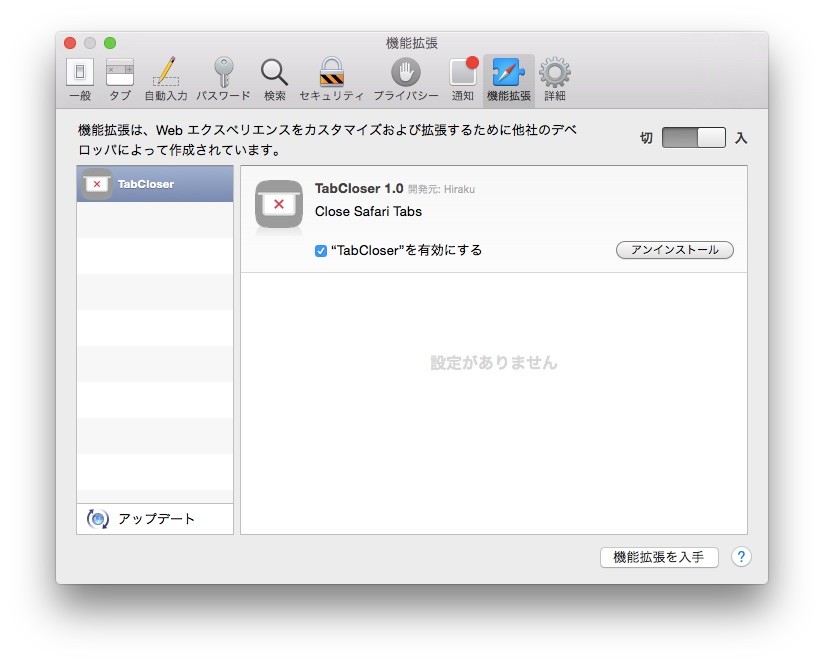Select the 機能拡張 (Extensions) pane
This screenshot has width=824, height=664.
(509, 80)
